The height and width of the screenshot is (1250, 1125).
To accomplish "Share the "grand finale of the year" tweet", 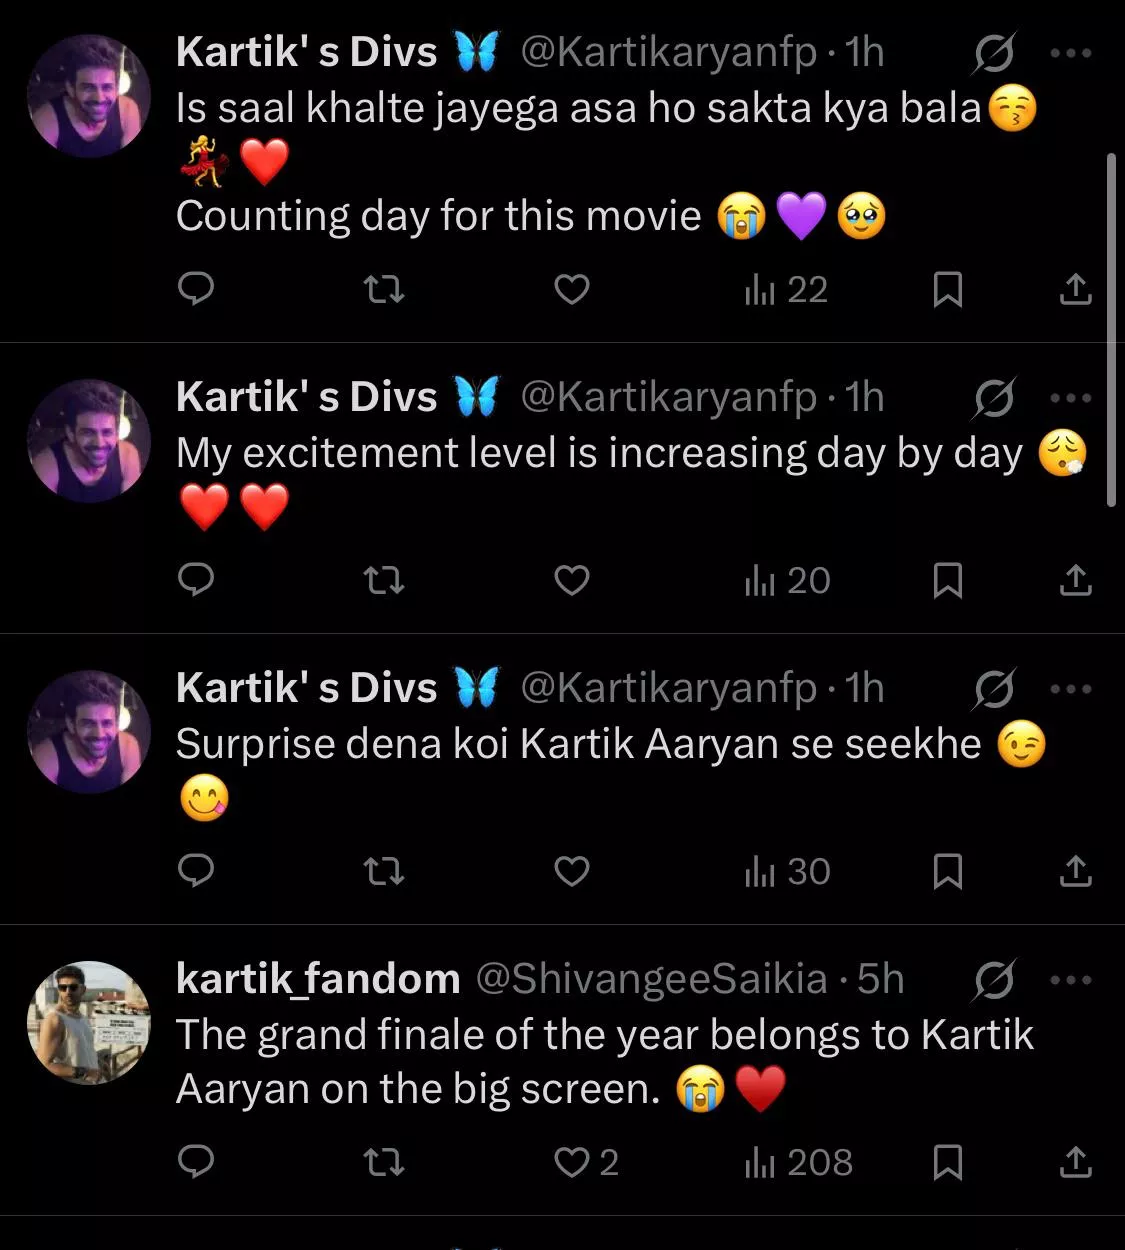I will (x=1075, y=1163).
